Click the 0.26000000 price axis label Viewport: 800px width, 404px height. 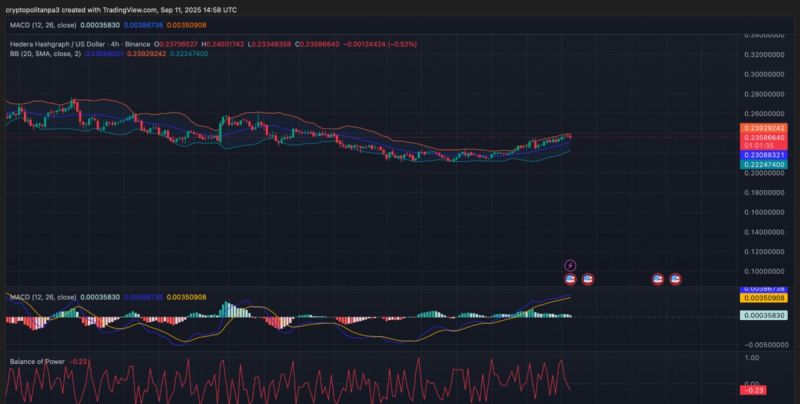(764, 114)
